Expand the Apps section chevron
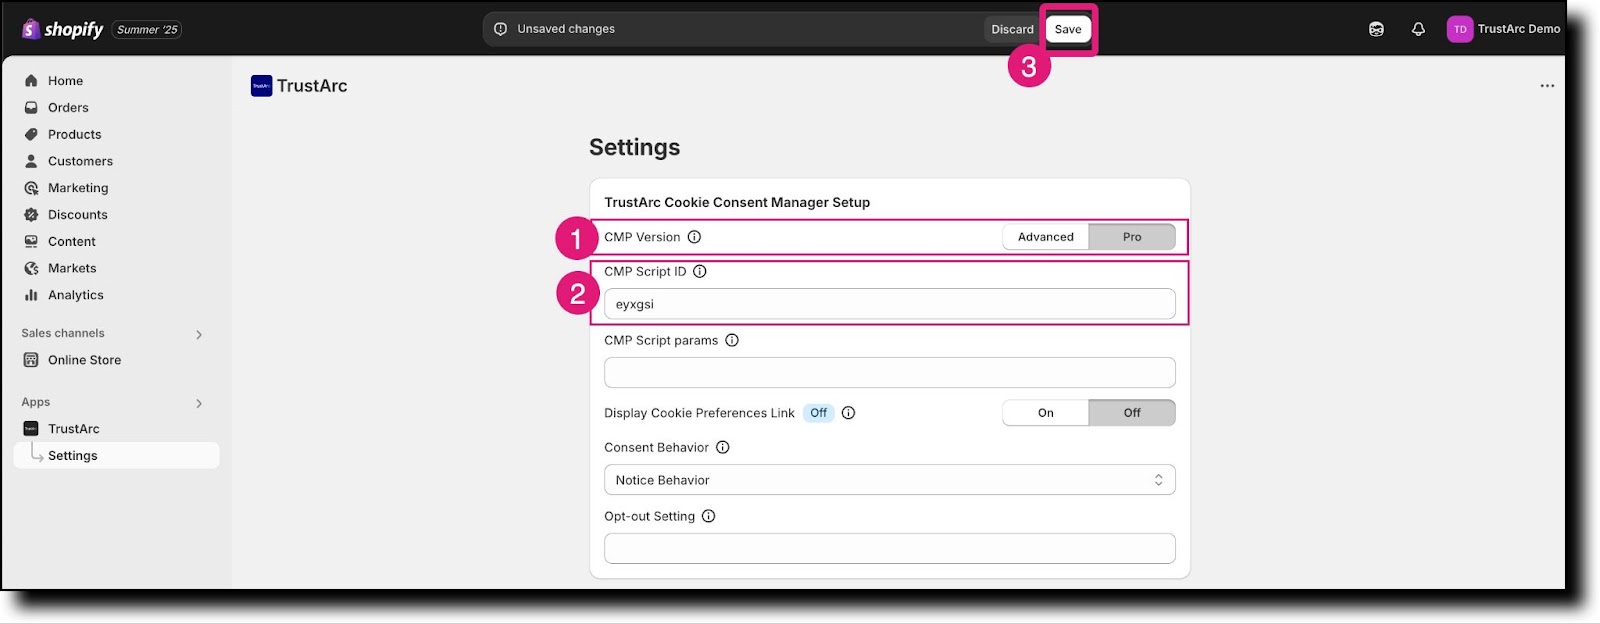The image size is (1600, 624). tap(199, 403)
